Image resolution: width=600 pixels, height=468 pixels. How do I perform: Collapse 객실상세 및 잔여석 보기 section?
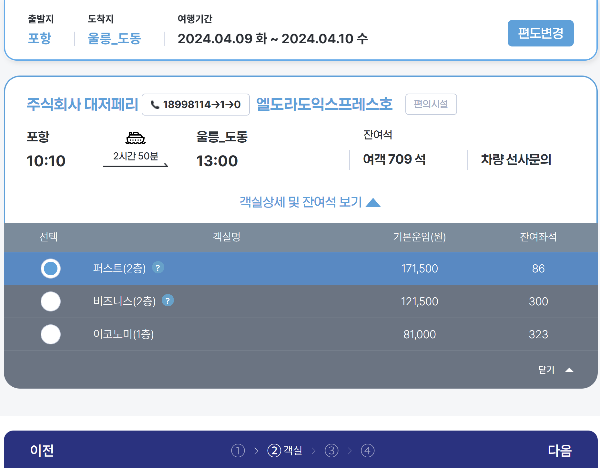[x=310, y=202]
